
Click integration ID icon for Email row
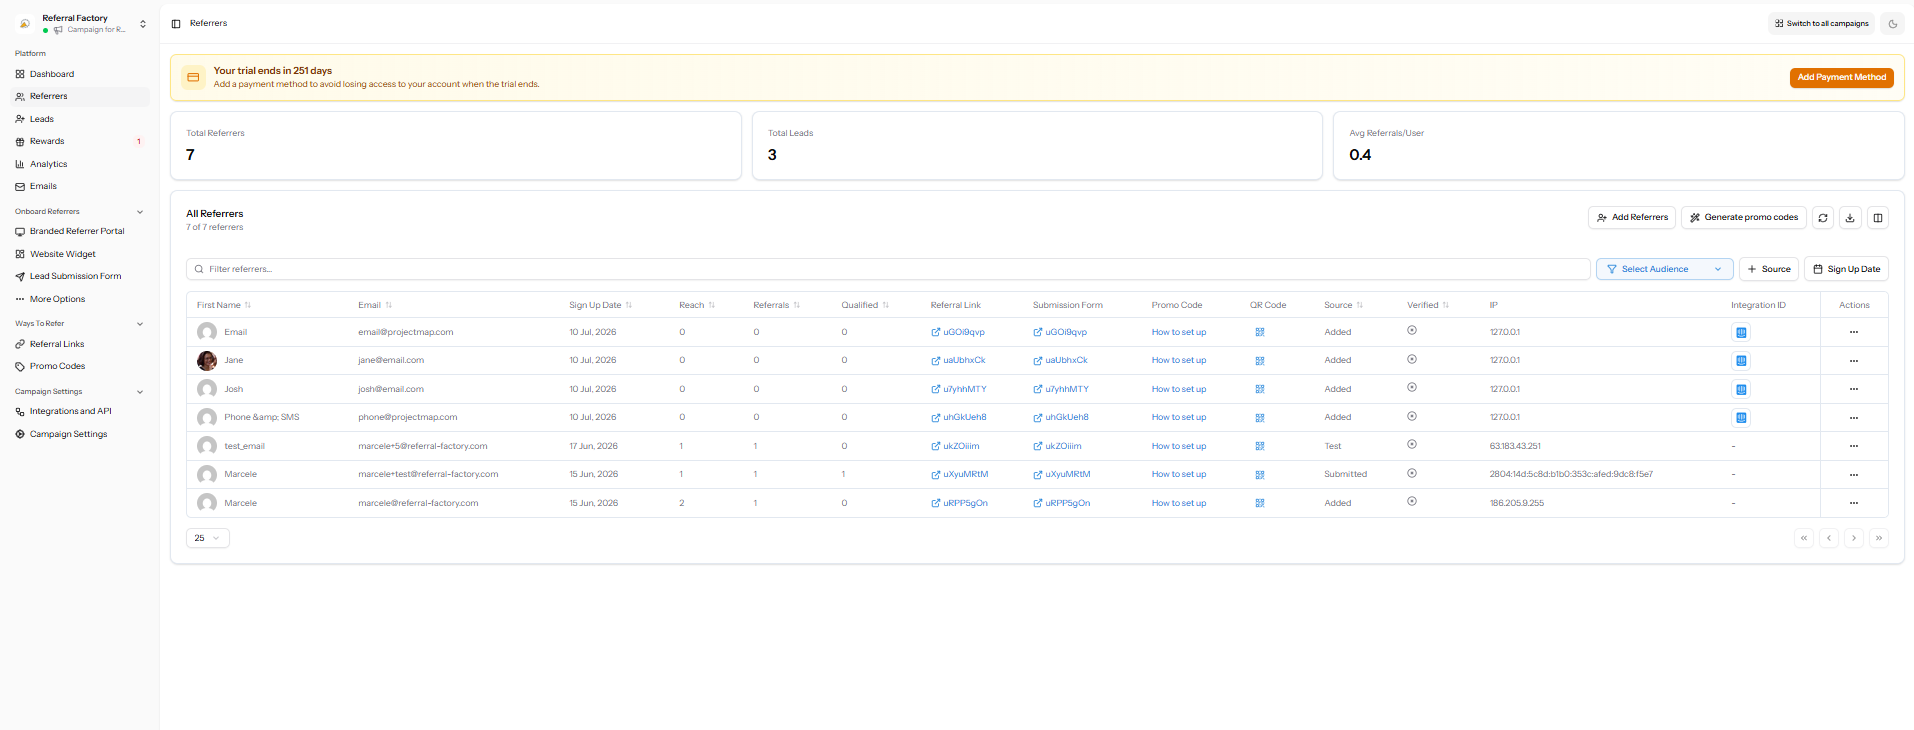point(1741,333)
